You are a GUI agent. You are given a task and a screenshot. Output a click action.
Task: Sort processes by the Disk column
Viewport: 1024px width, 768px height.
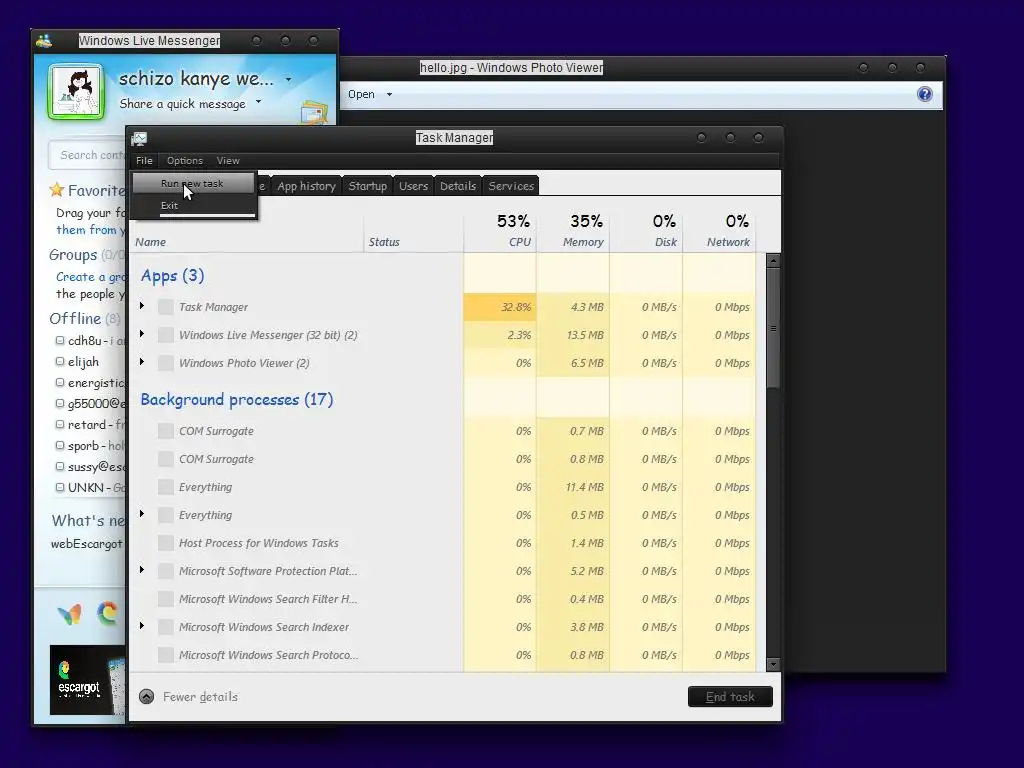click(647, 231)
